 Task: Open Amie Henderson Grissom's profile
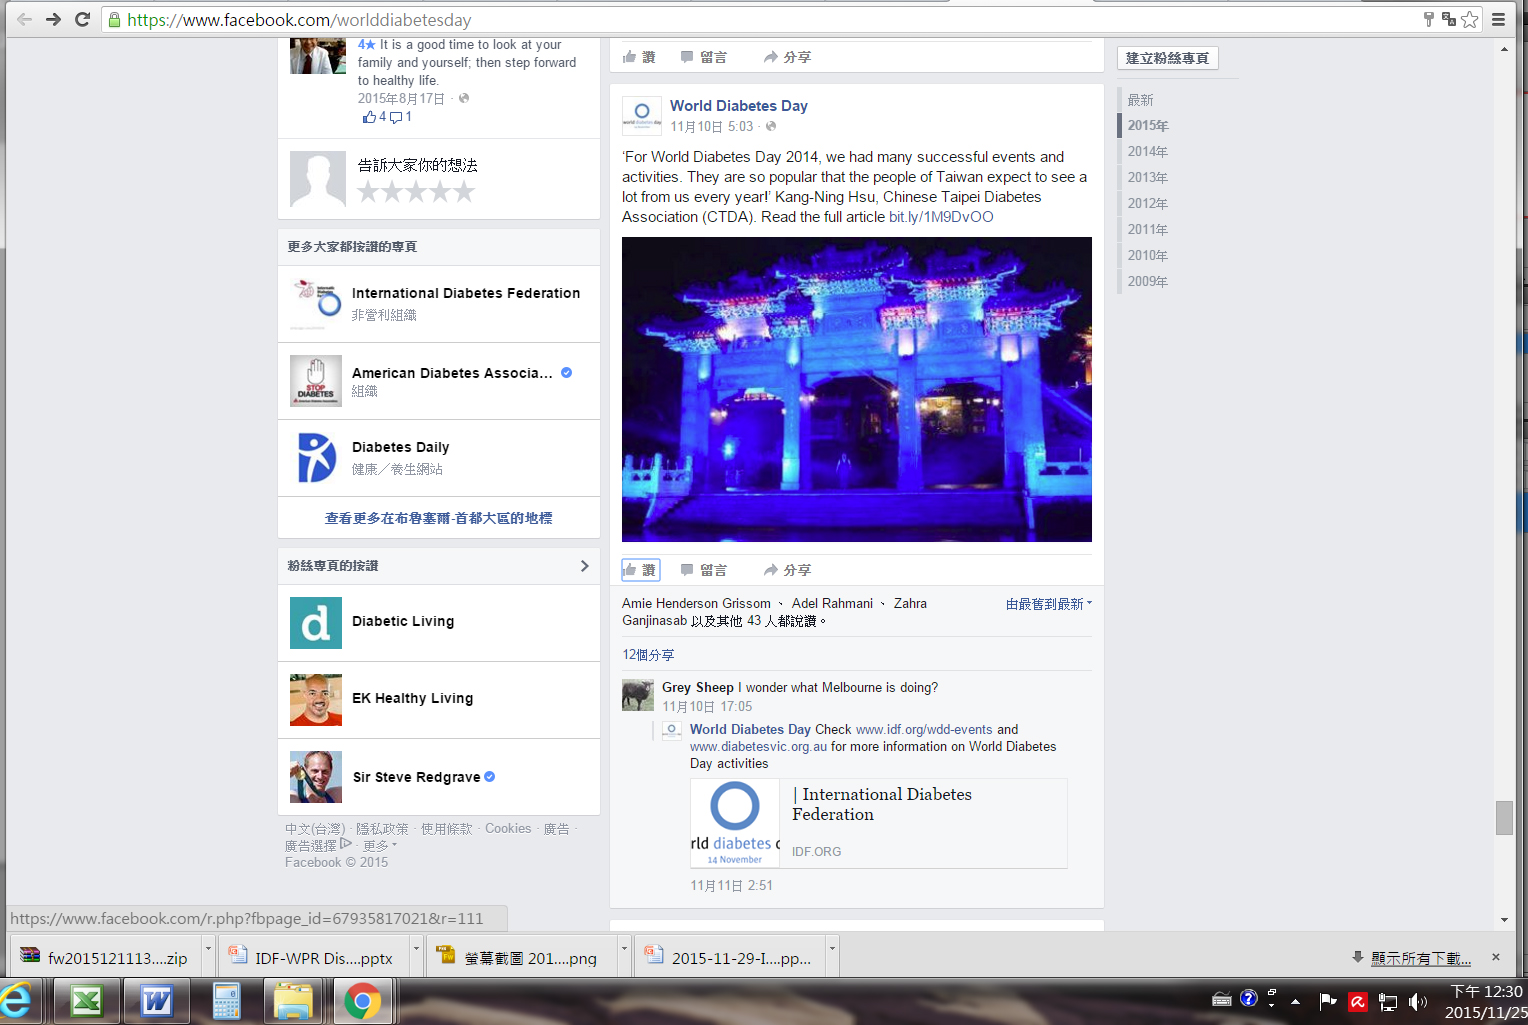[x=696, y=603]
